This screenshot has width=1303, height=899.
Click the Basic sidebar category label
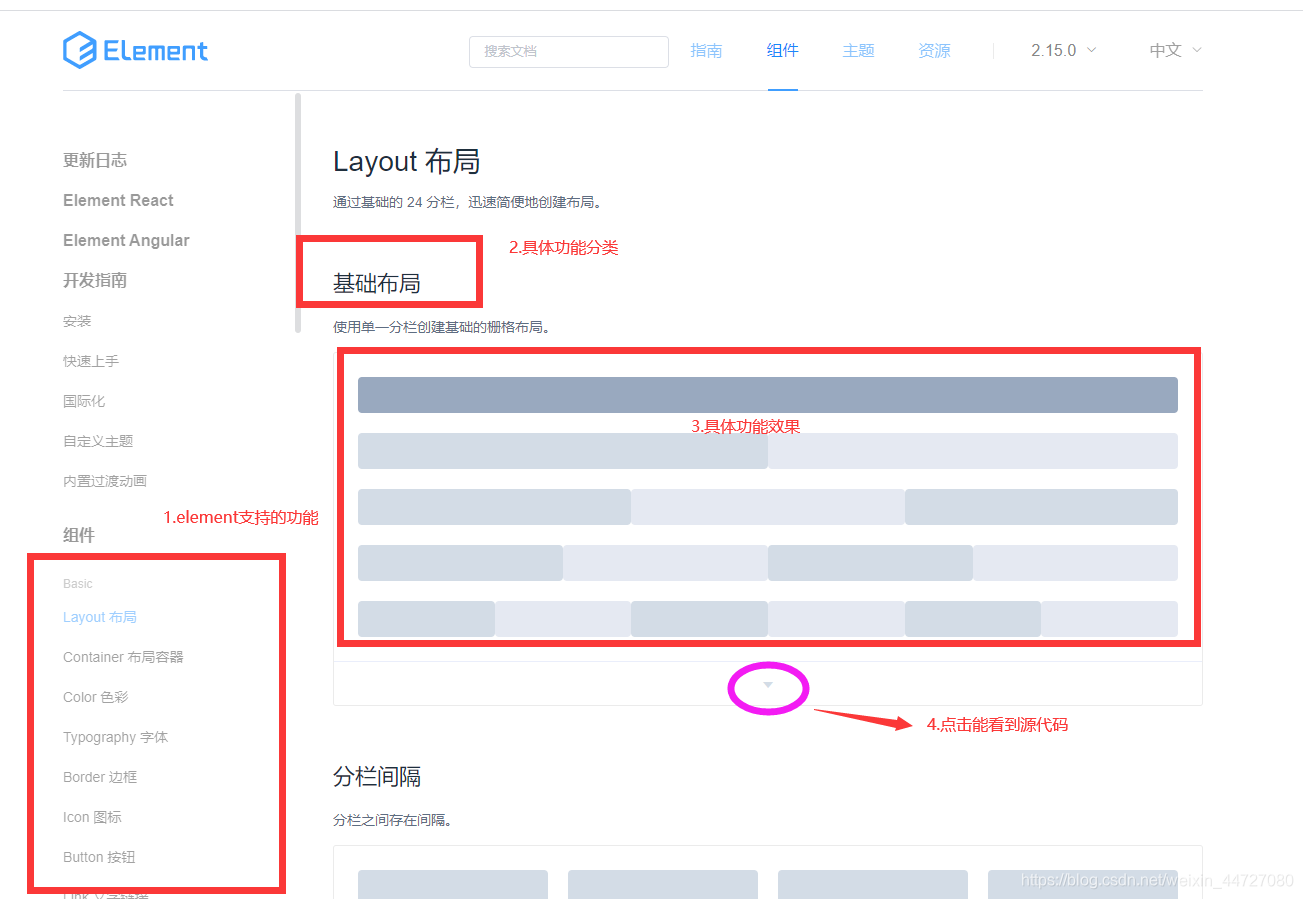(78, 583)
